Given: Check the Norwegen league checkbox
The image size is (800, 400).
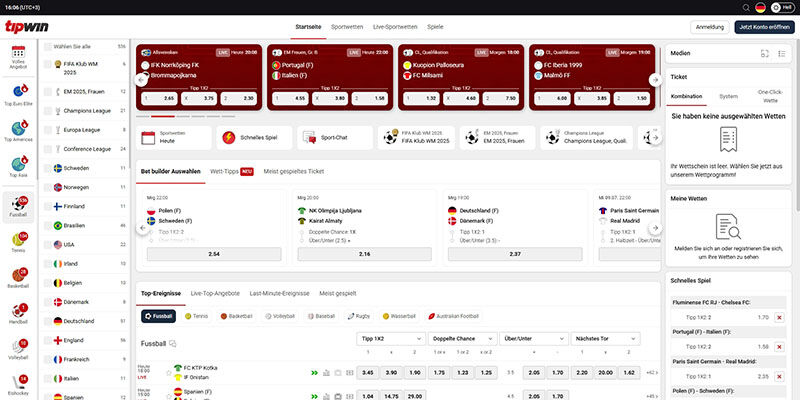Looking at the screenshot, I should coord(47,187).
